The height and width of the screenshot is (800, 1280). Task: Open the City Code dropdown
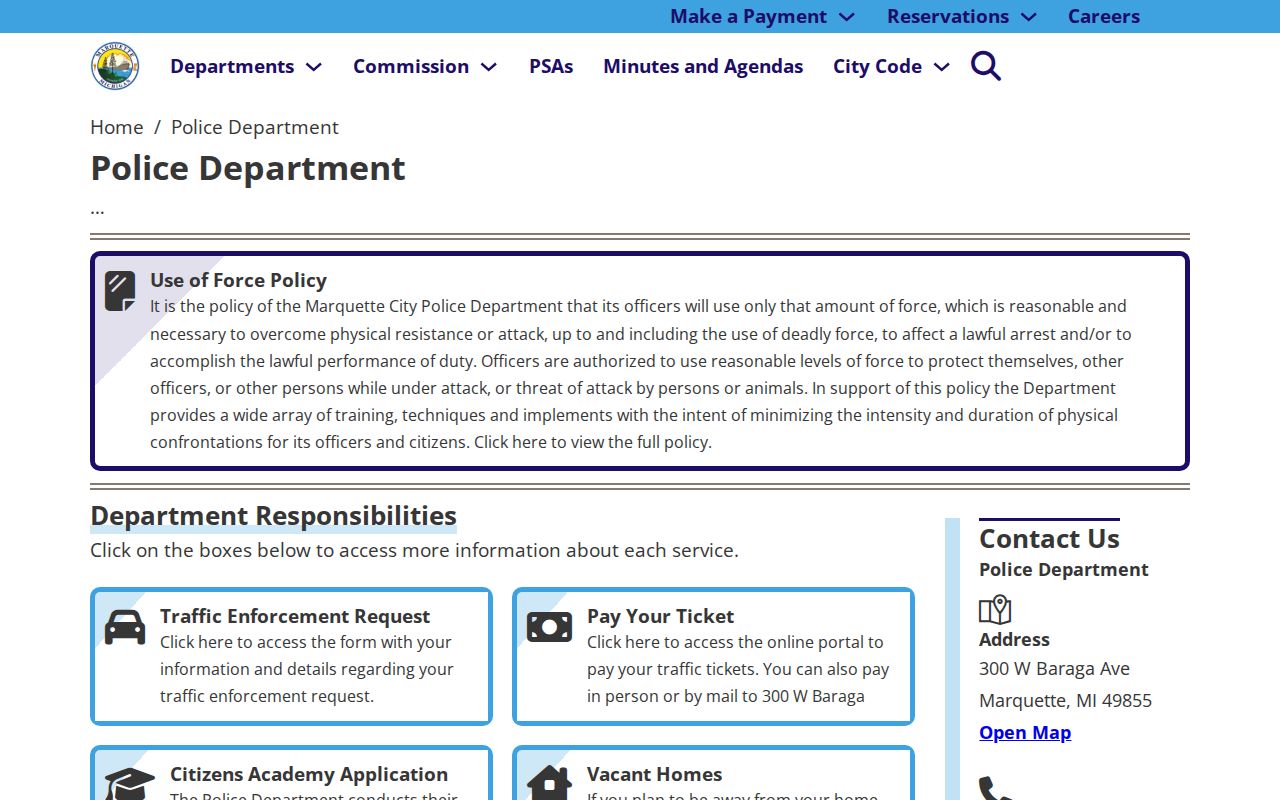point(891,66)
